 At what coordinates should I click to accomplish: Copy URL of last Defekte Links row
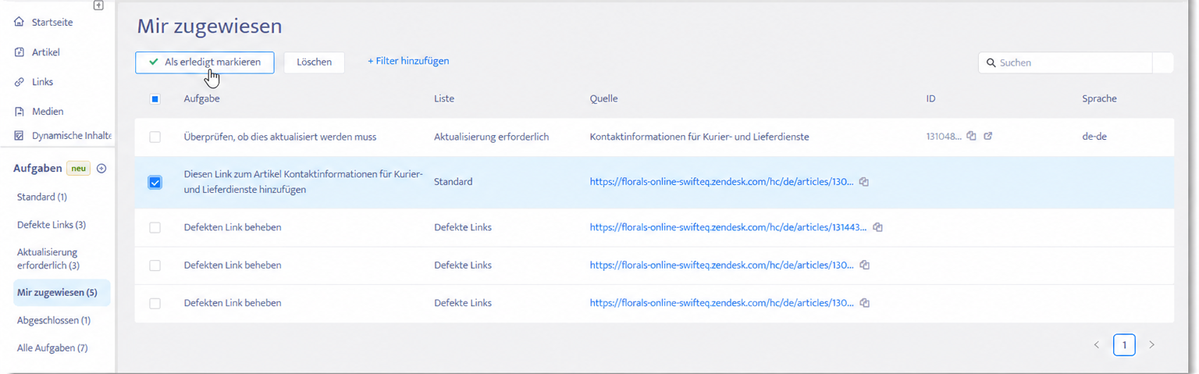pyautogui.click(x=863, y=303)
